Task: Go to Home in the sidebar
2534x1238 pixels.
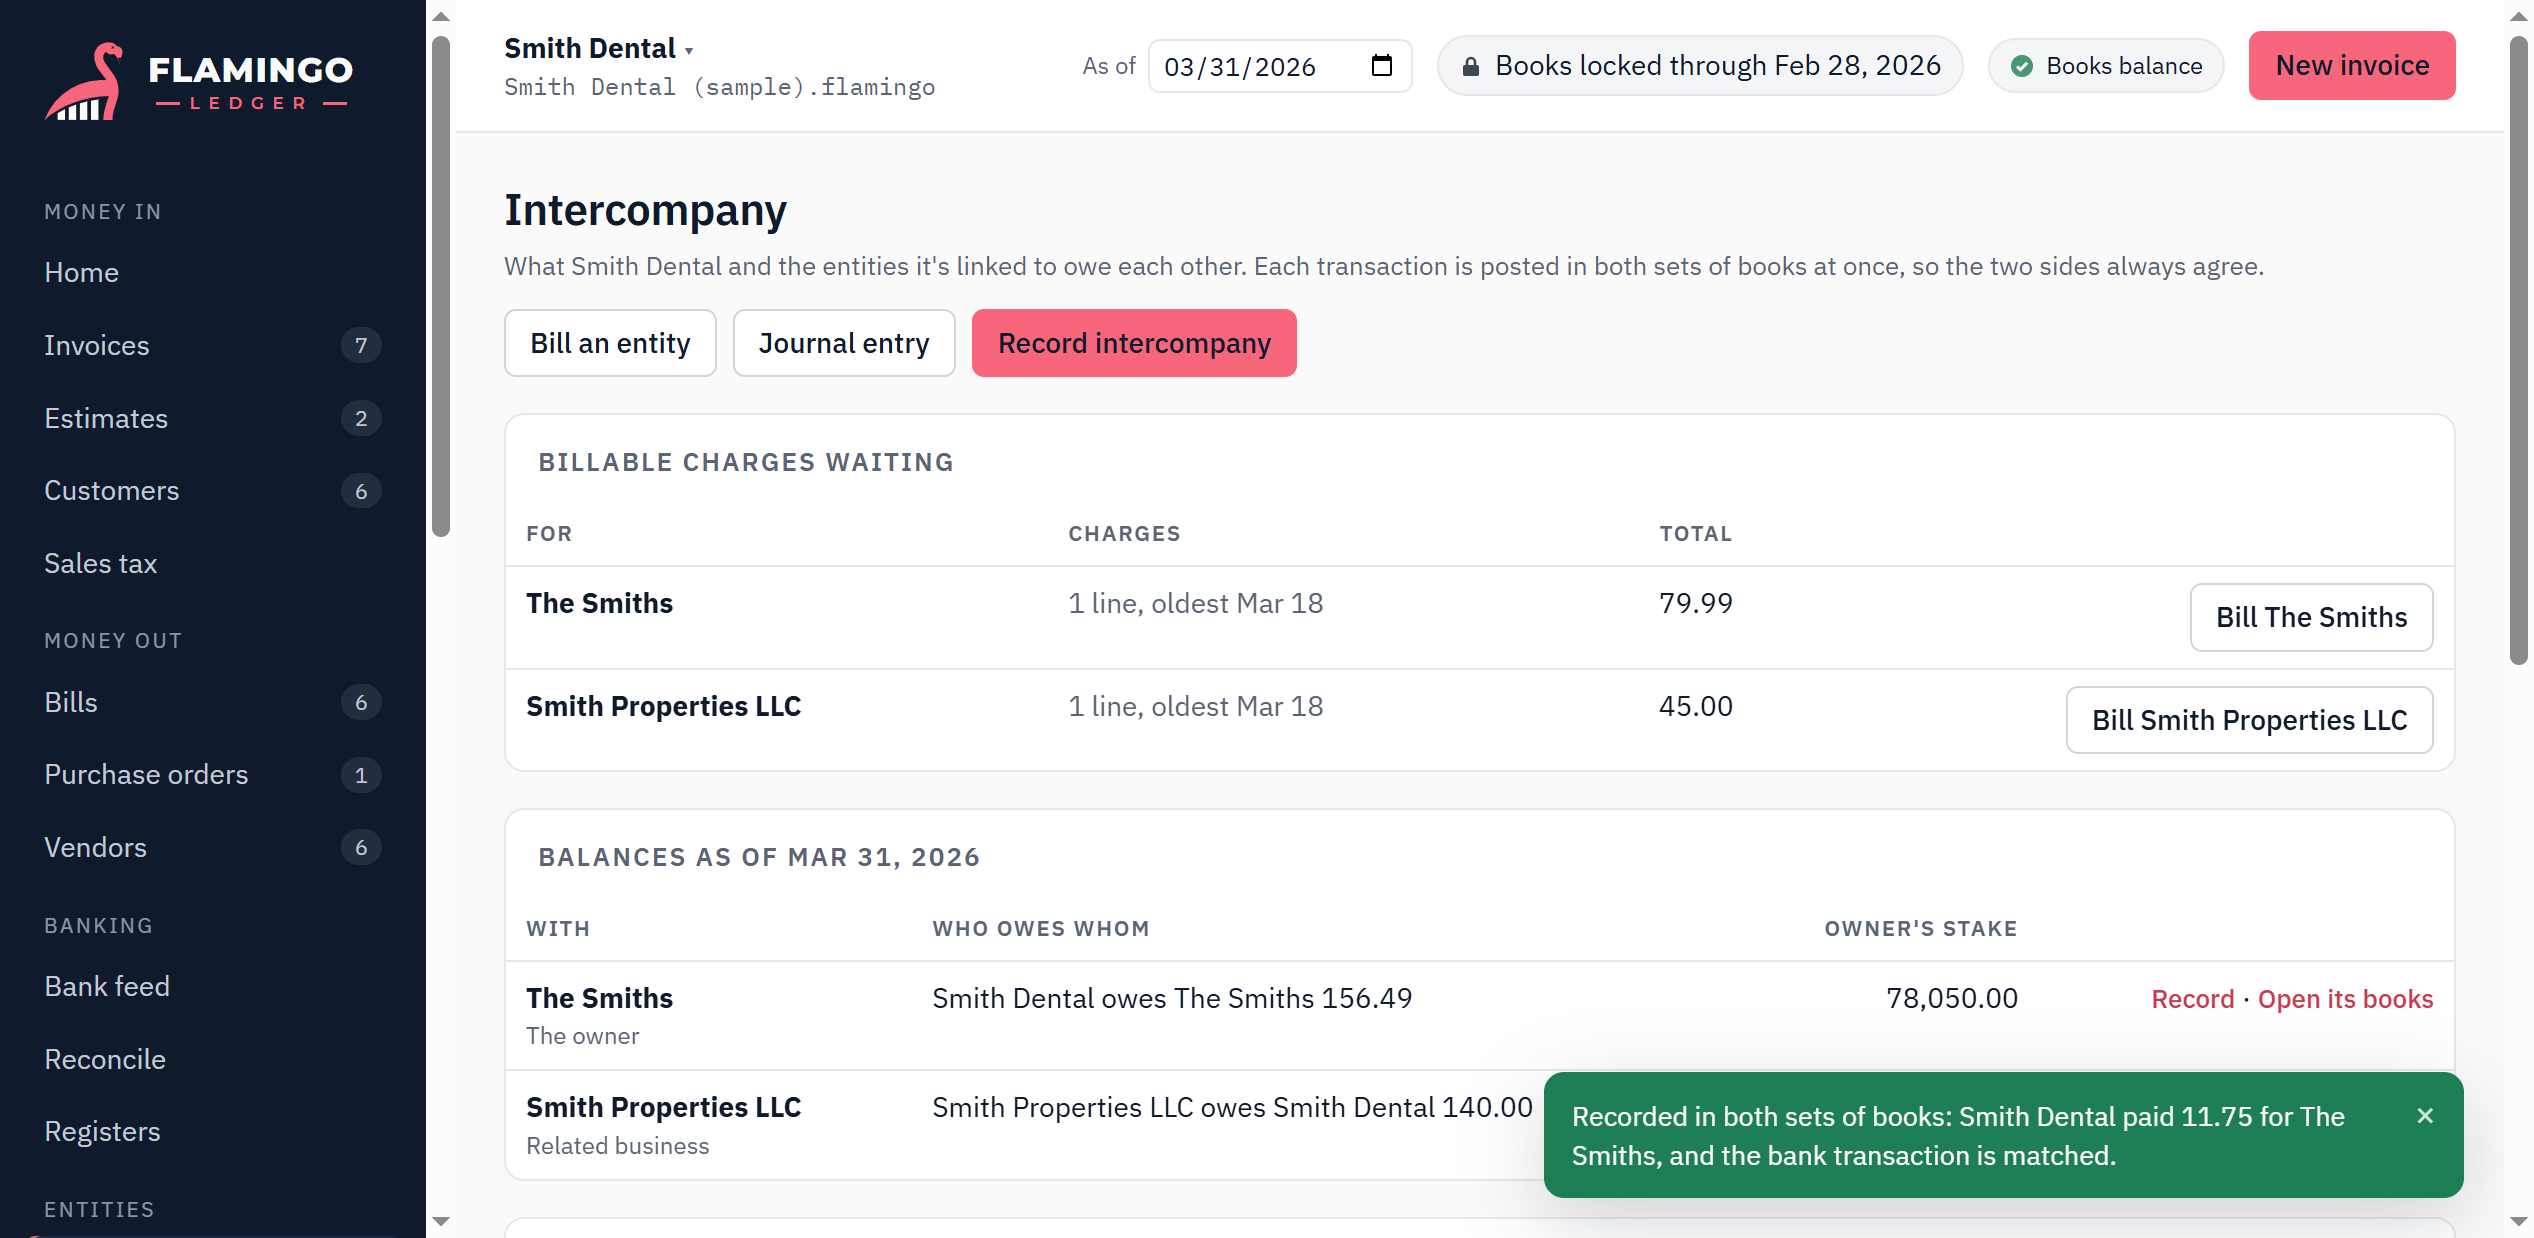Action: [81, 272]
